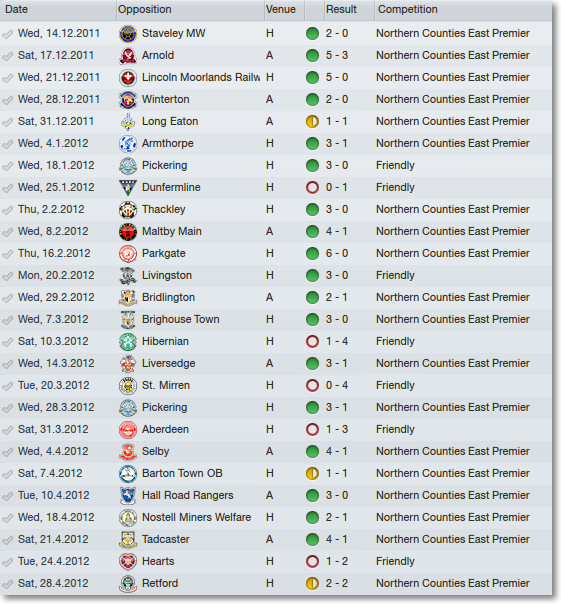
Task: Toggle the checkmark beside Sat, 28.4.2012
Action: tap(7, 584)
